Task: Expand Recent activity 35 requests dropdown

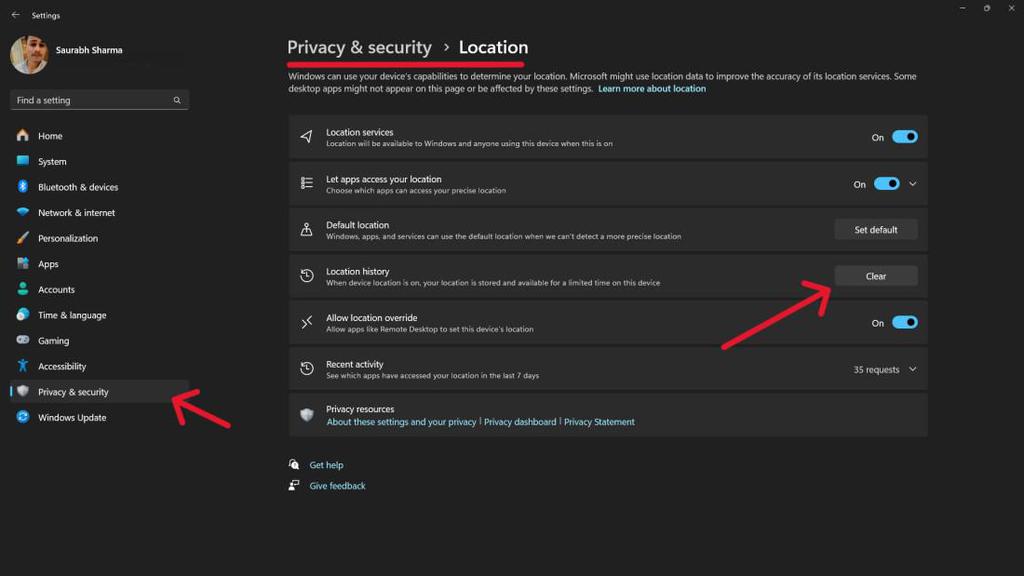Action: click(912, 369)
